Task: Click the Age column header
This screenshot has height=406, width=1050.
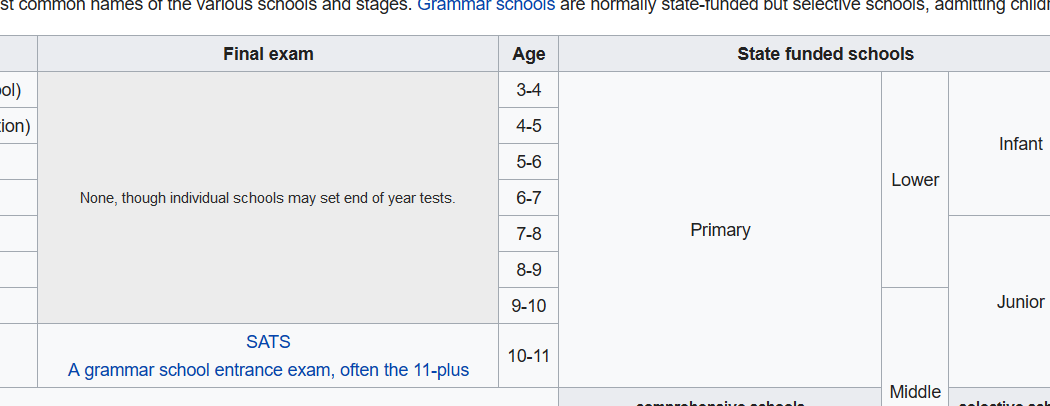Action: tap(528, 54)
